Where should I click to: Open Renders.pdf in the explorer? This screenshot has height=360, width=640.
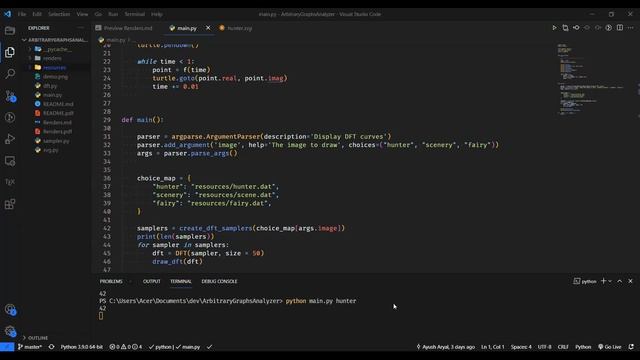click(58, 131)
